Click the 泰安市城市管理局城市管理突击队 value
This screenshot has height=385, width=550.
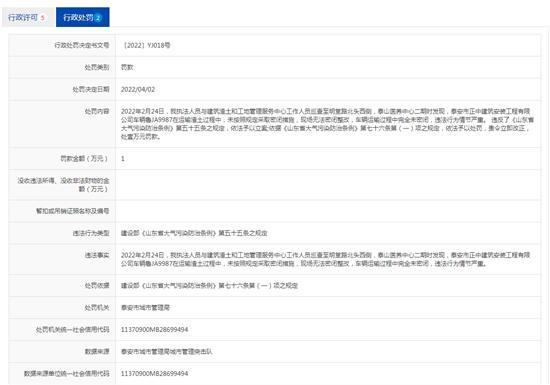point(167,352)
